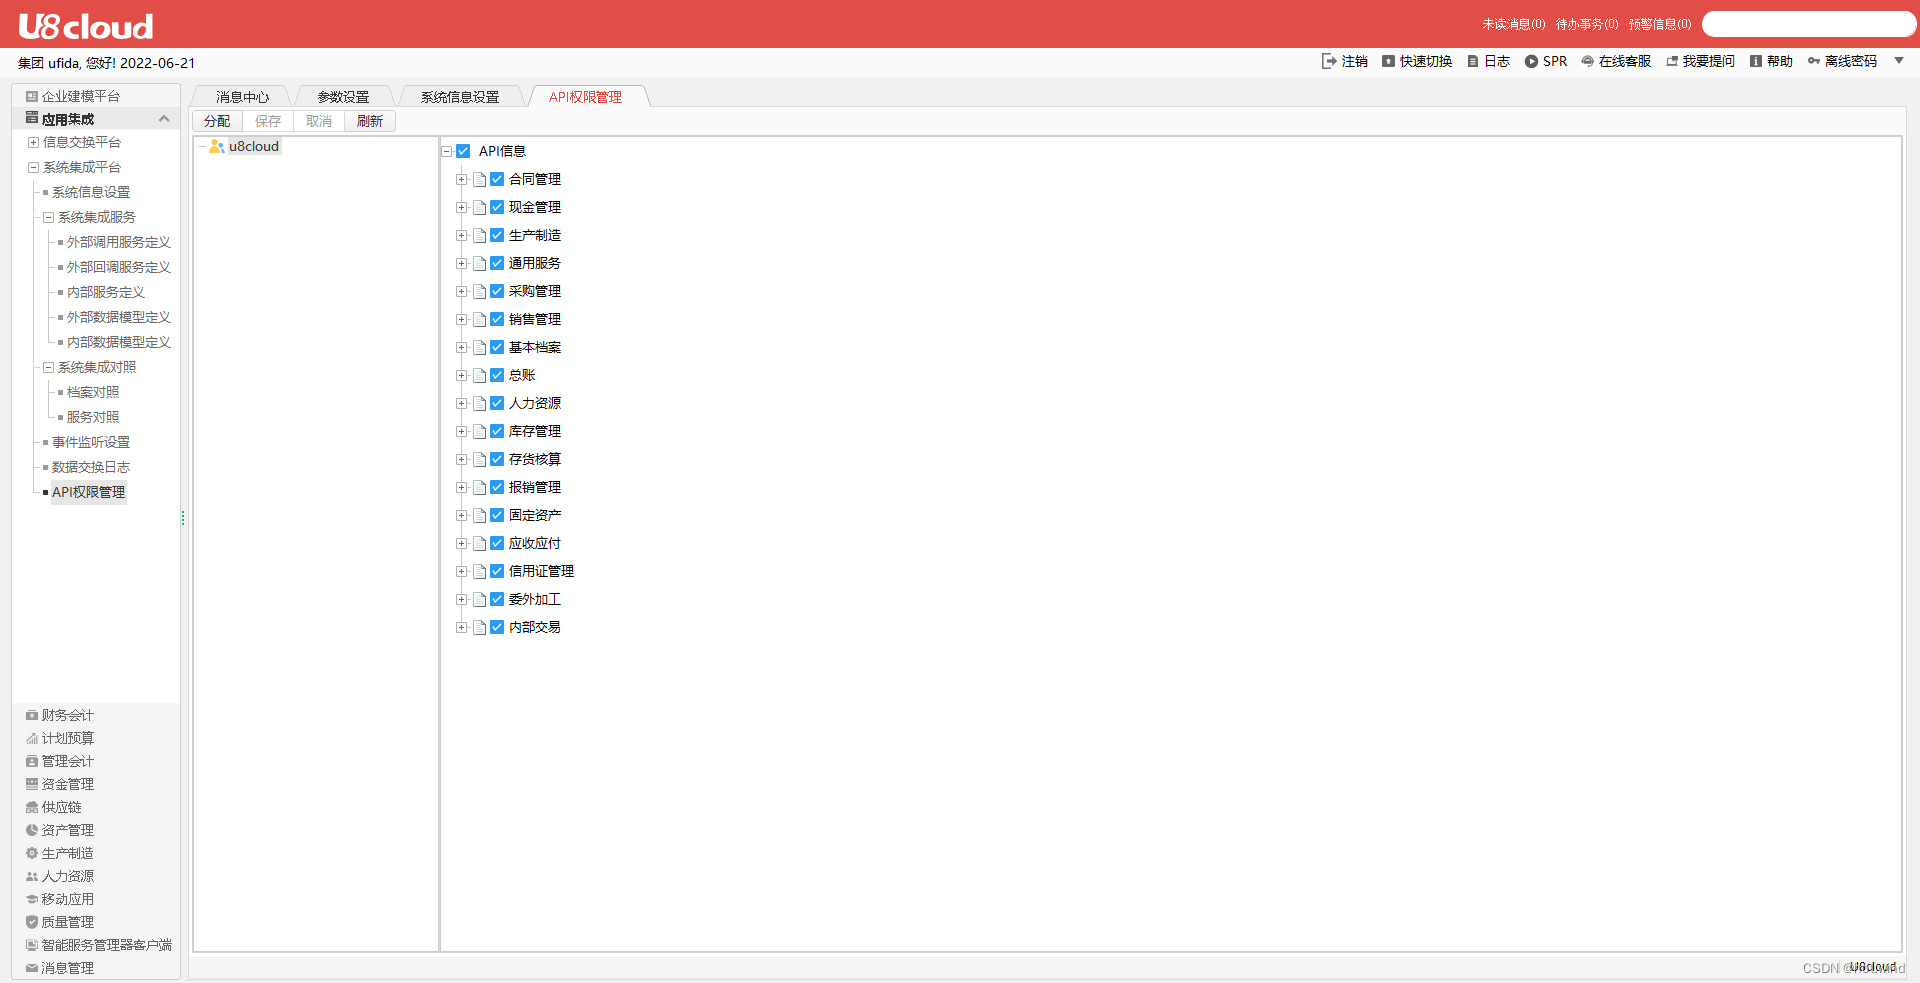1920x983 pixels.
Task: Click the 注销 logout icon
Action: pyautogui.click(x=1327, y=61)
